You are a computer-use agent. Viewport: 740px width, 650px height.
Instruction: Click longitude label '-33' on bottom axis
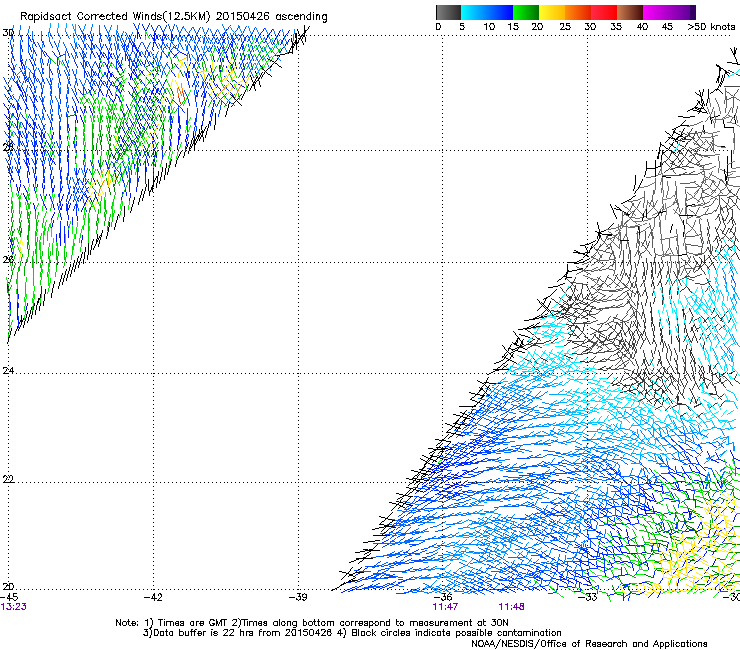588,597
